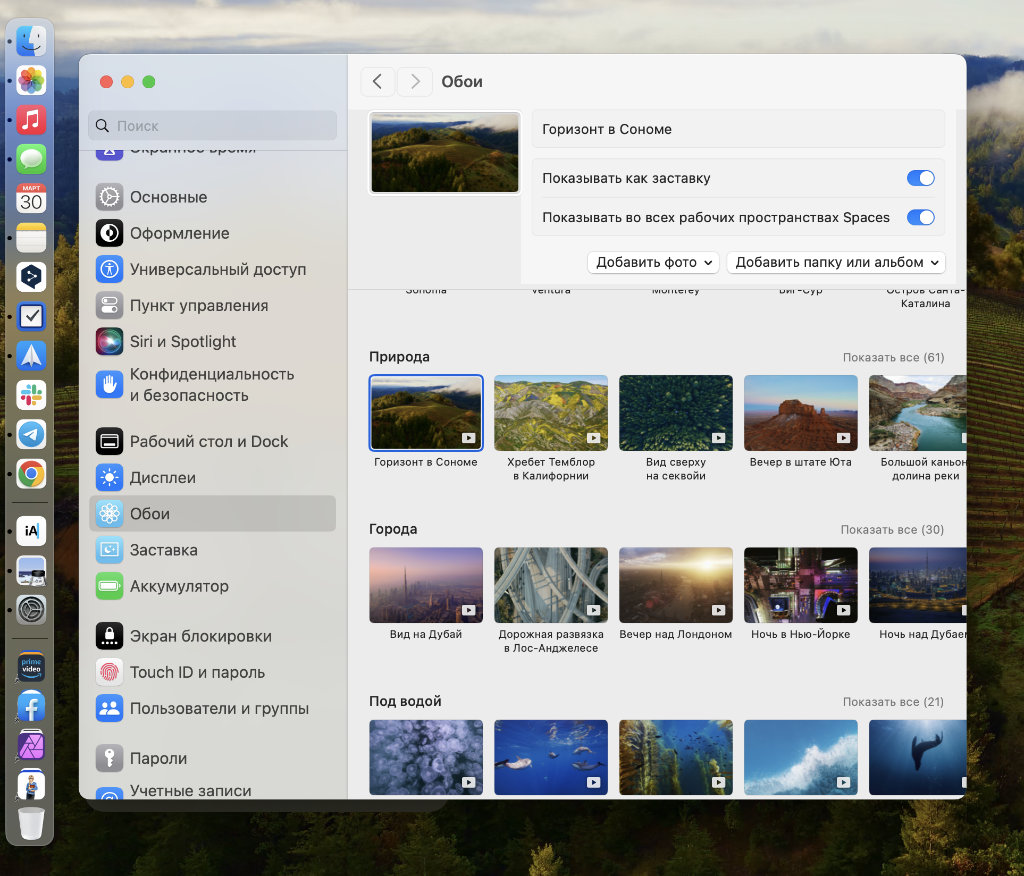Image resolution: width=1024 pixels, height=876 pixels.
Task: Click the Экран блокировки lock icon
Action: [x=109, y=636]
